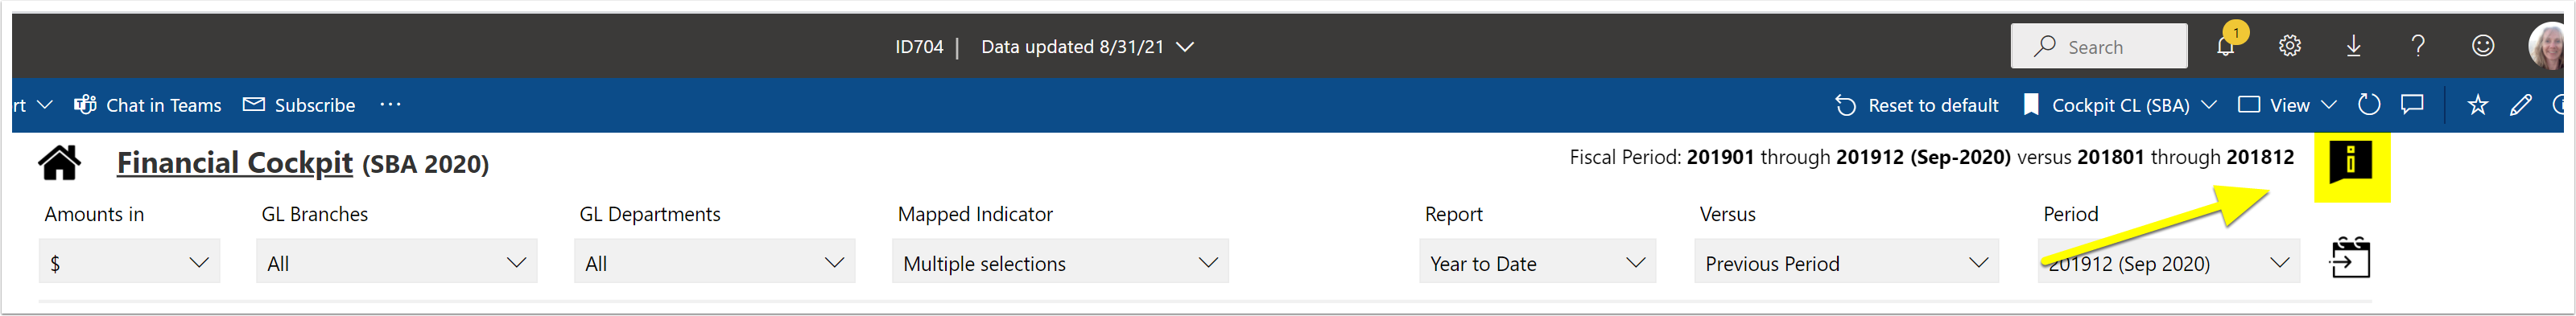Click the Home icon beside Financial Cockpit
Viewport: 2576px width, 316px height.
(59, 162)
